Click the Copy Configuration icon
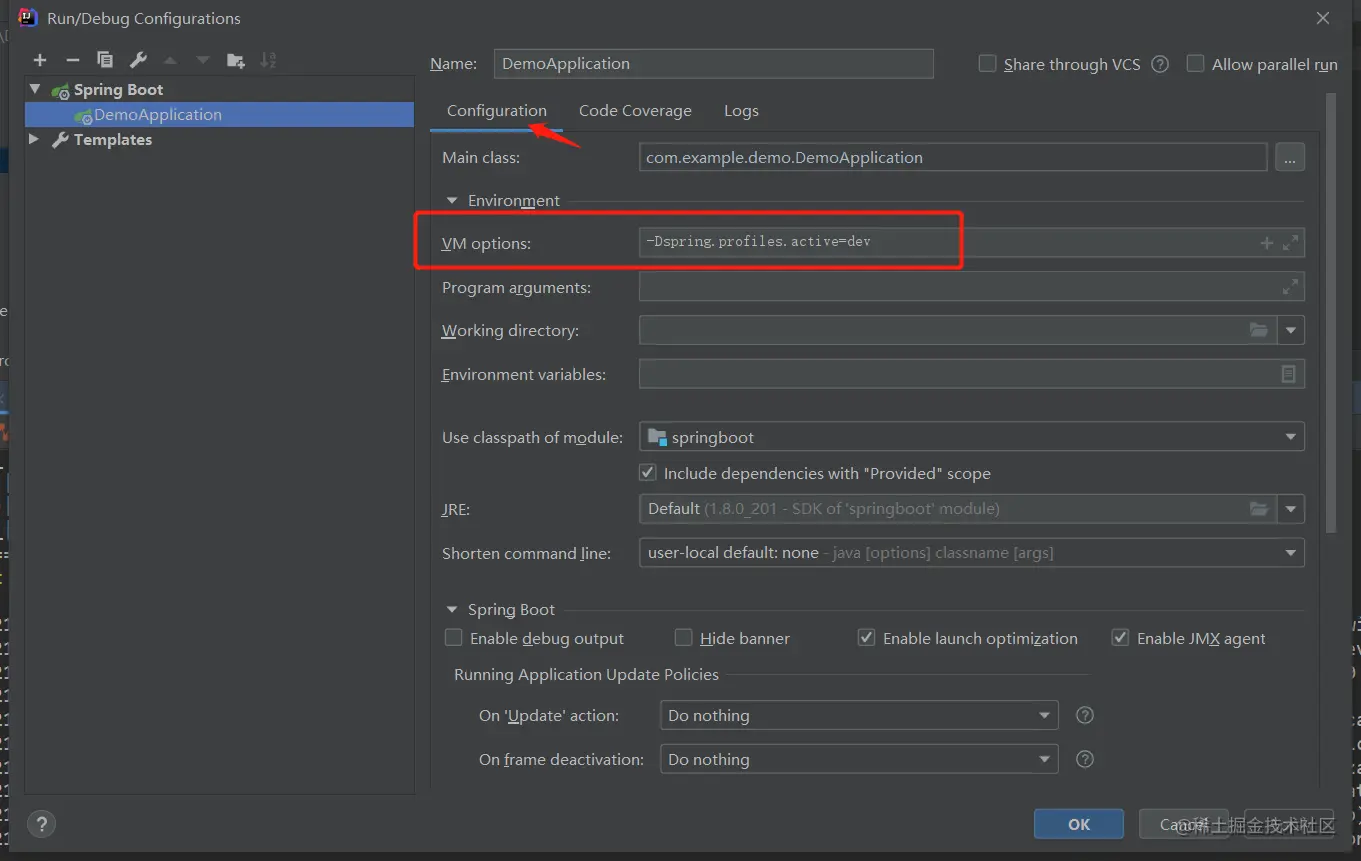 point(105,60)
